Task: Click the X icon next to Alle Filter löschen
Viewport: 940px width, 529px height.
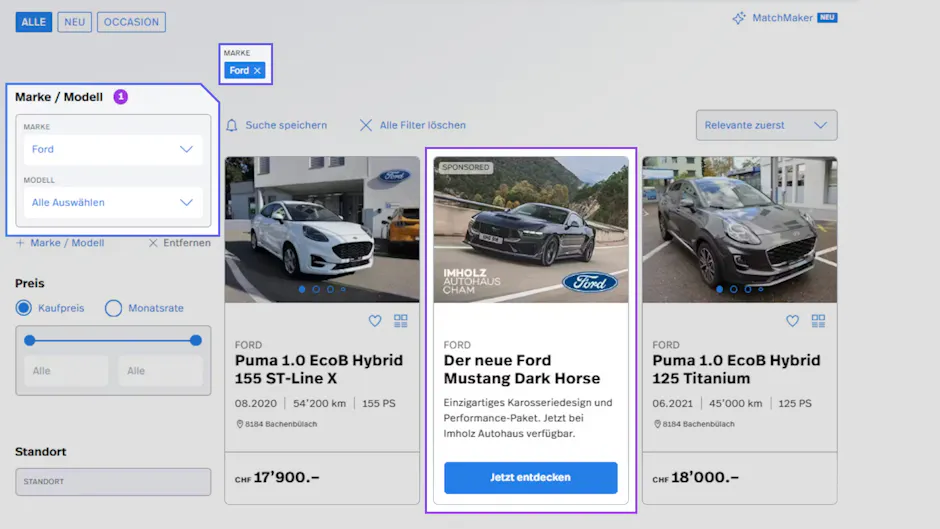Action: 366,125
